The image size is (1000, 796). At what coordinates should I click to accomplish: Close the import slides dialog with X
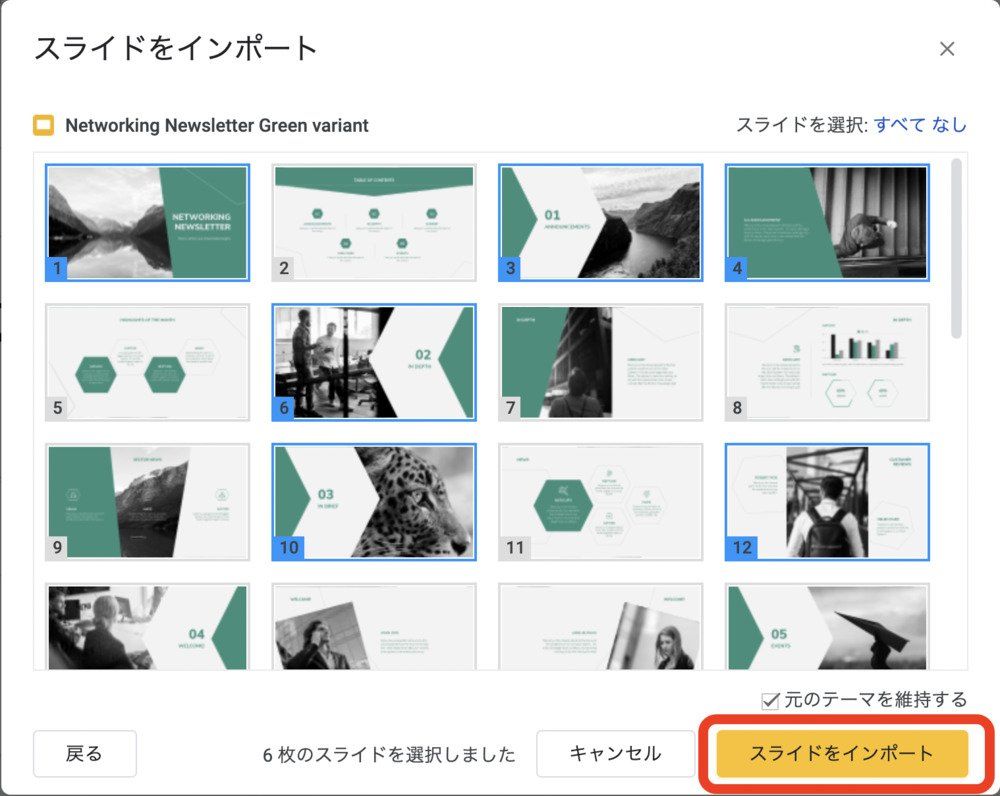[947, 49]
